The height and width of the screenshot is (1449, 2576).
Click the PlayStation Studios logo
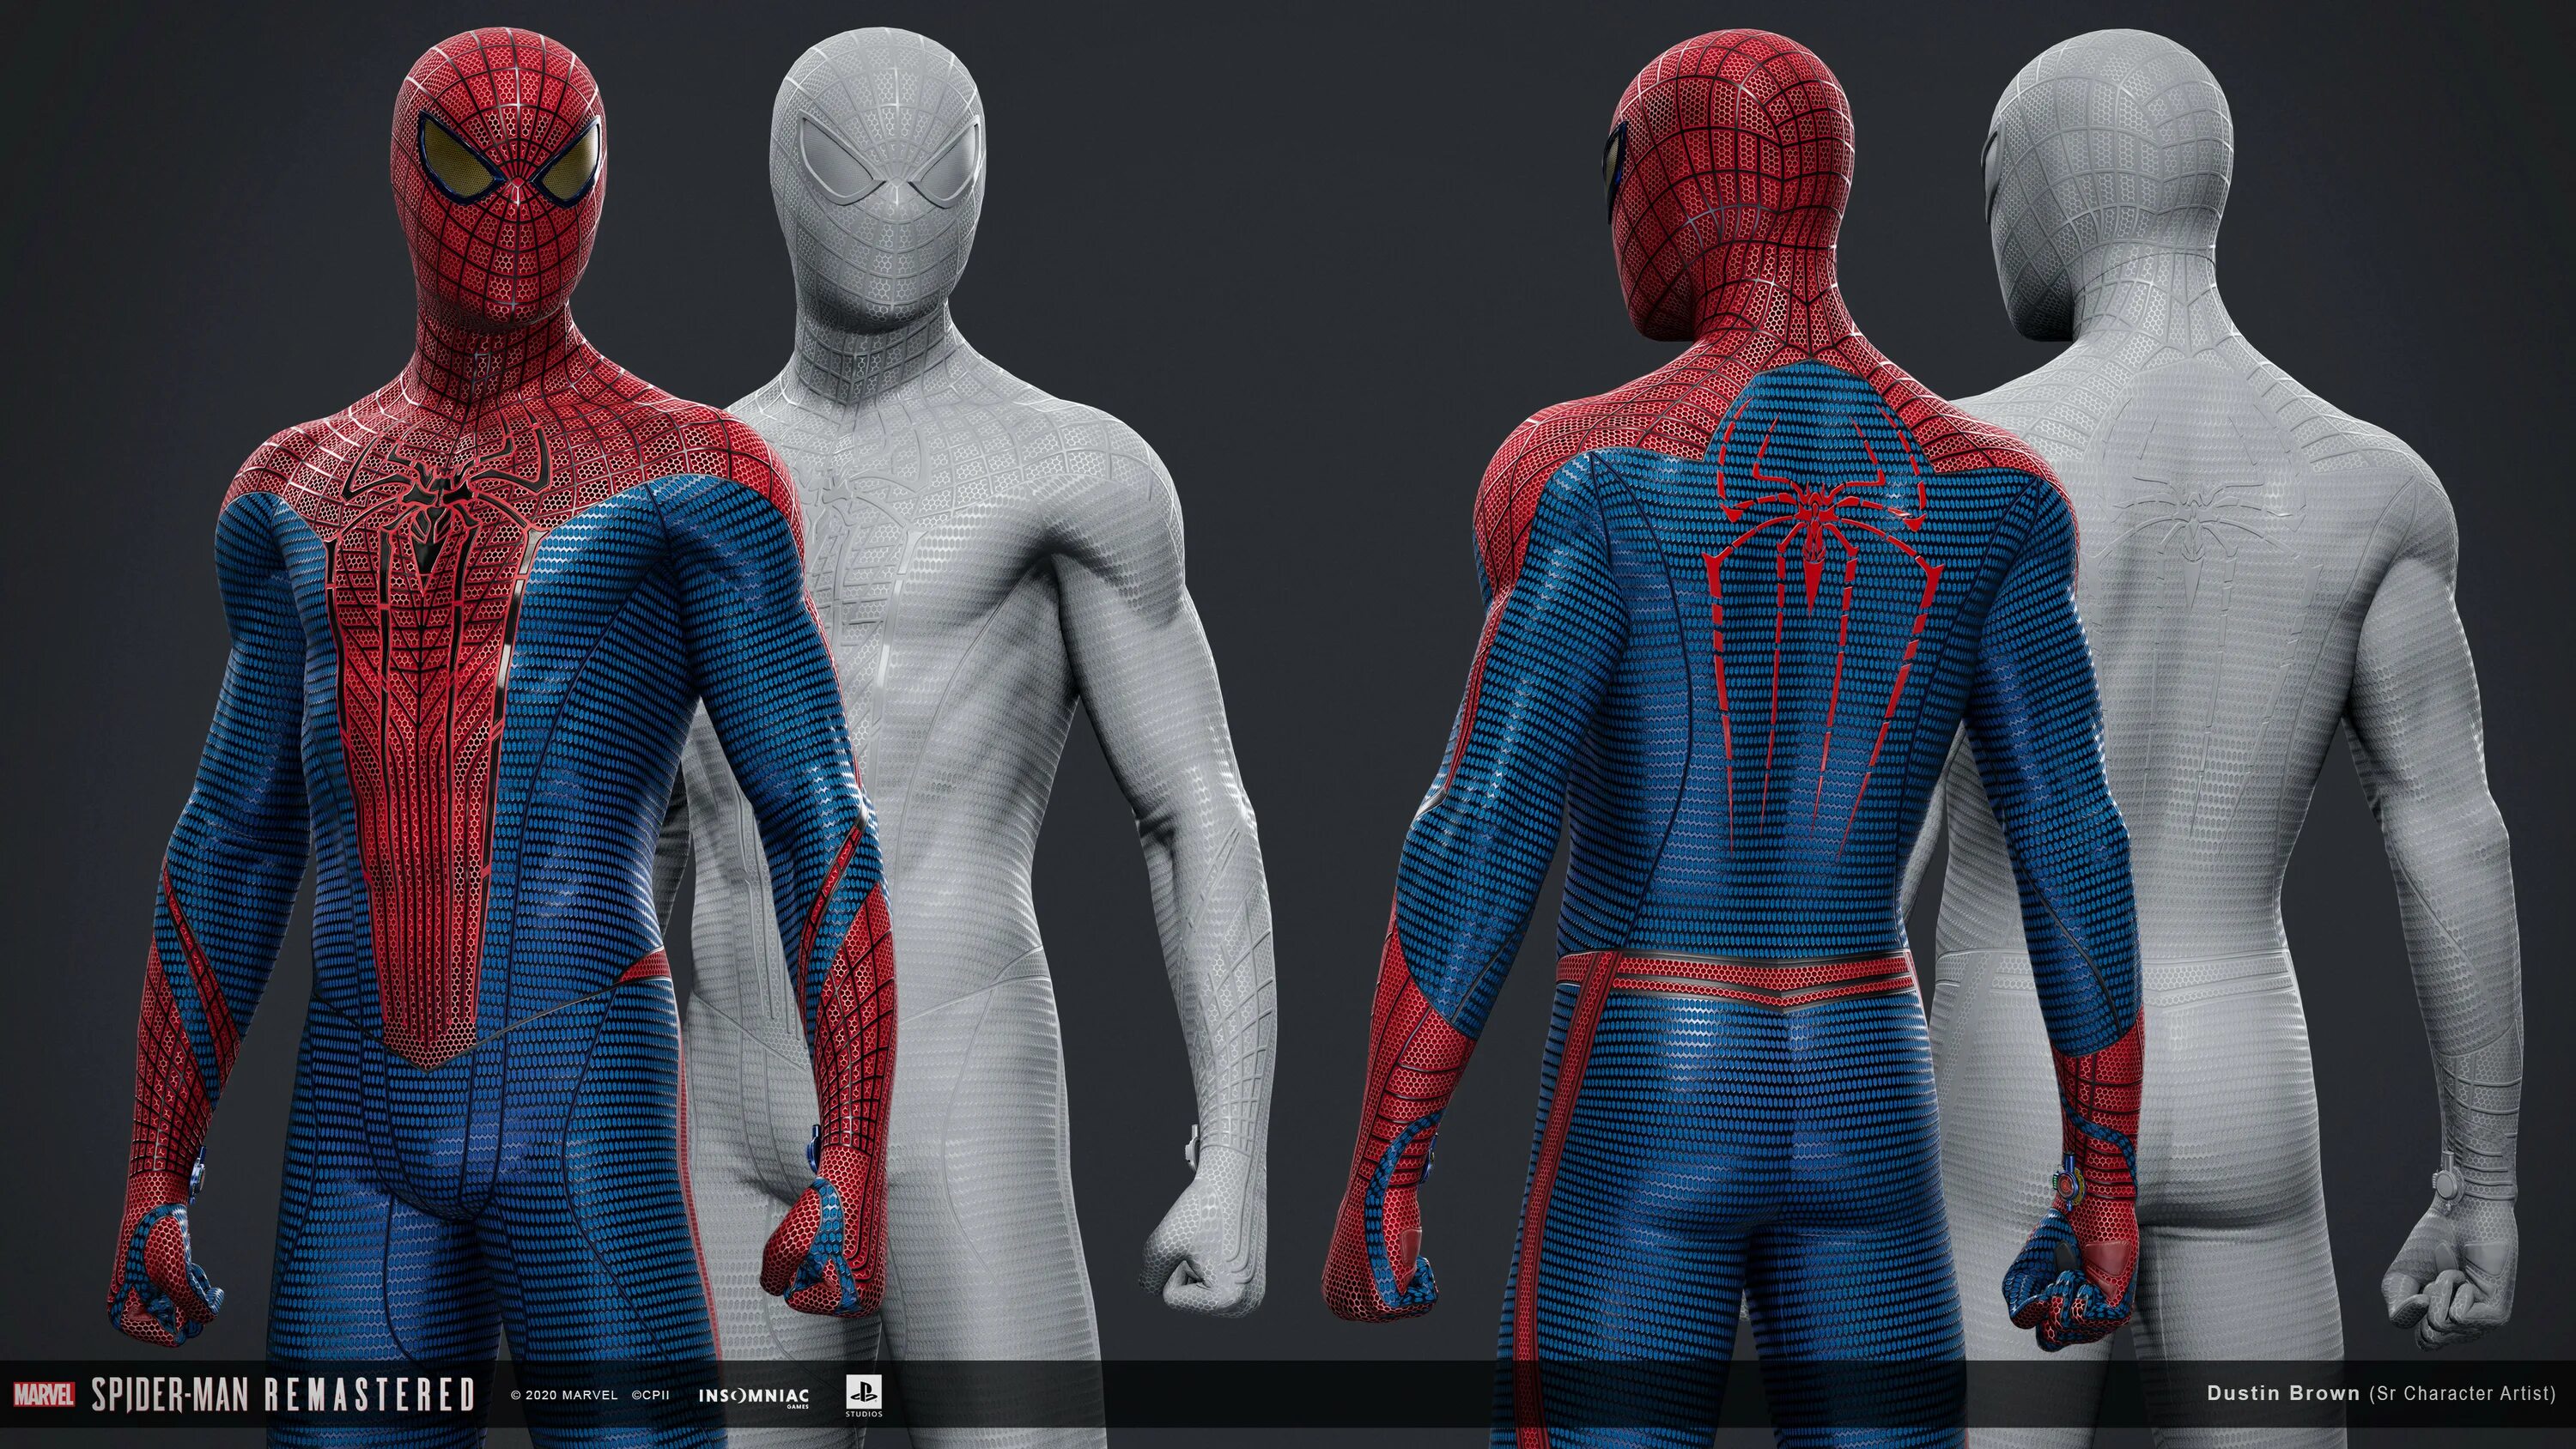coord(863,1394)
